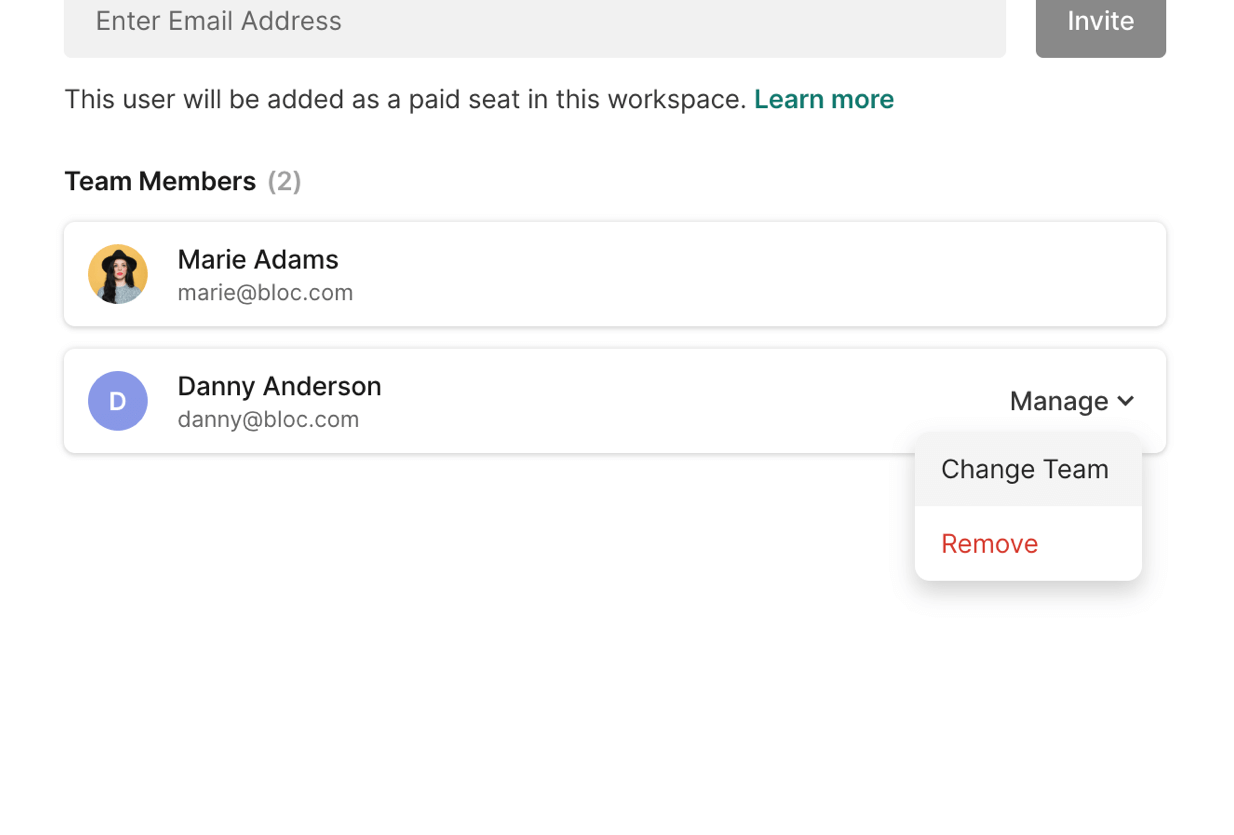This screenshot has width=1234, height=835.
Task: Open the Manage dropdown for Danny Anderson
Action: pyautogui.click(x=1059, y=401)
